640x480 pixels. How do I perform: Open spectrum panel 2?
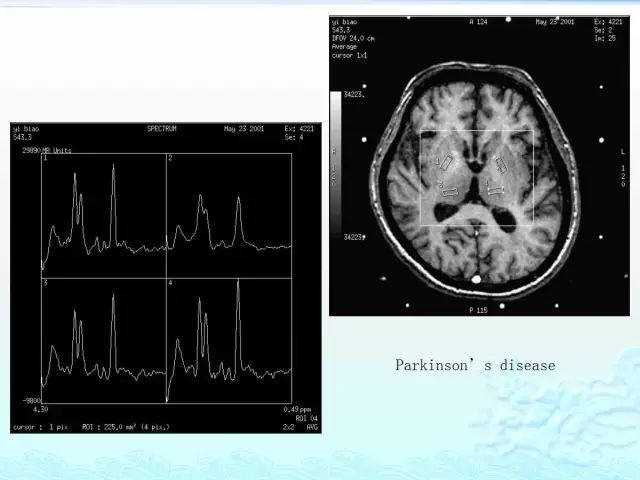tap(229, 216)
